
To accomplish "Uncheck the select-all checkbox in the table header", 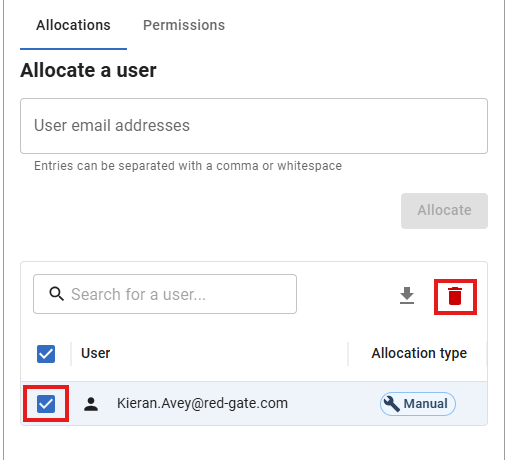I will (46, 354).
